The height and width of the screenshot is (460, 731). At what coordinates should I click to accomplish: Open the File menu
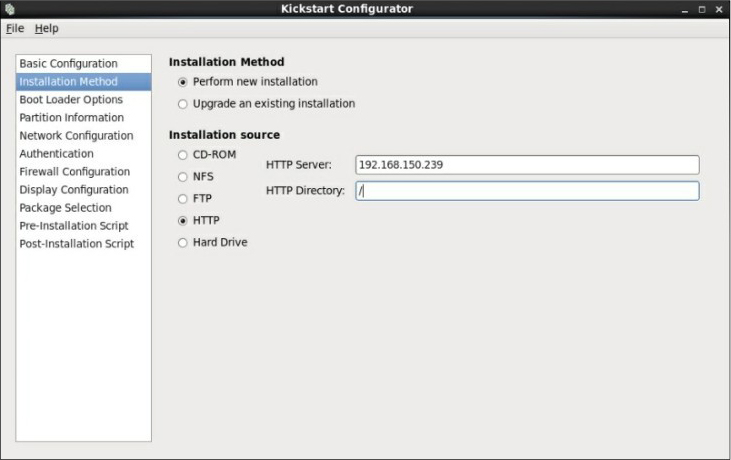(15, 28)
